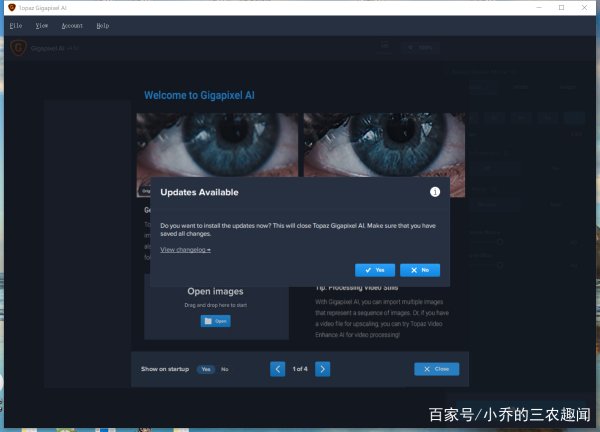Click the info icon in Updates Available dialog
This screenshot has width=600, height=432.
pos(435,191)
